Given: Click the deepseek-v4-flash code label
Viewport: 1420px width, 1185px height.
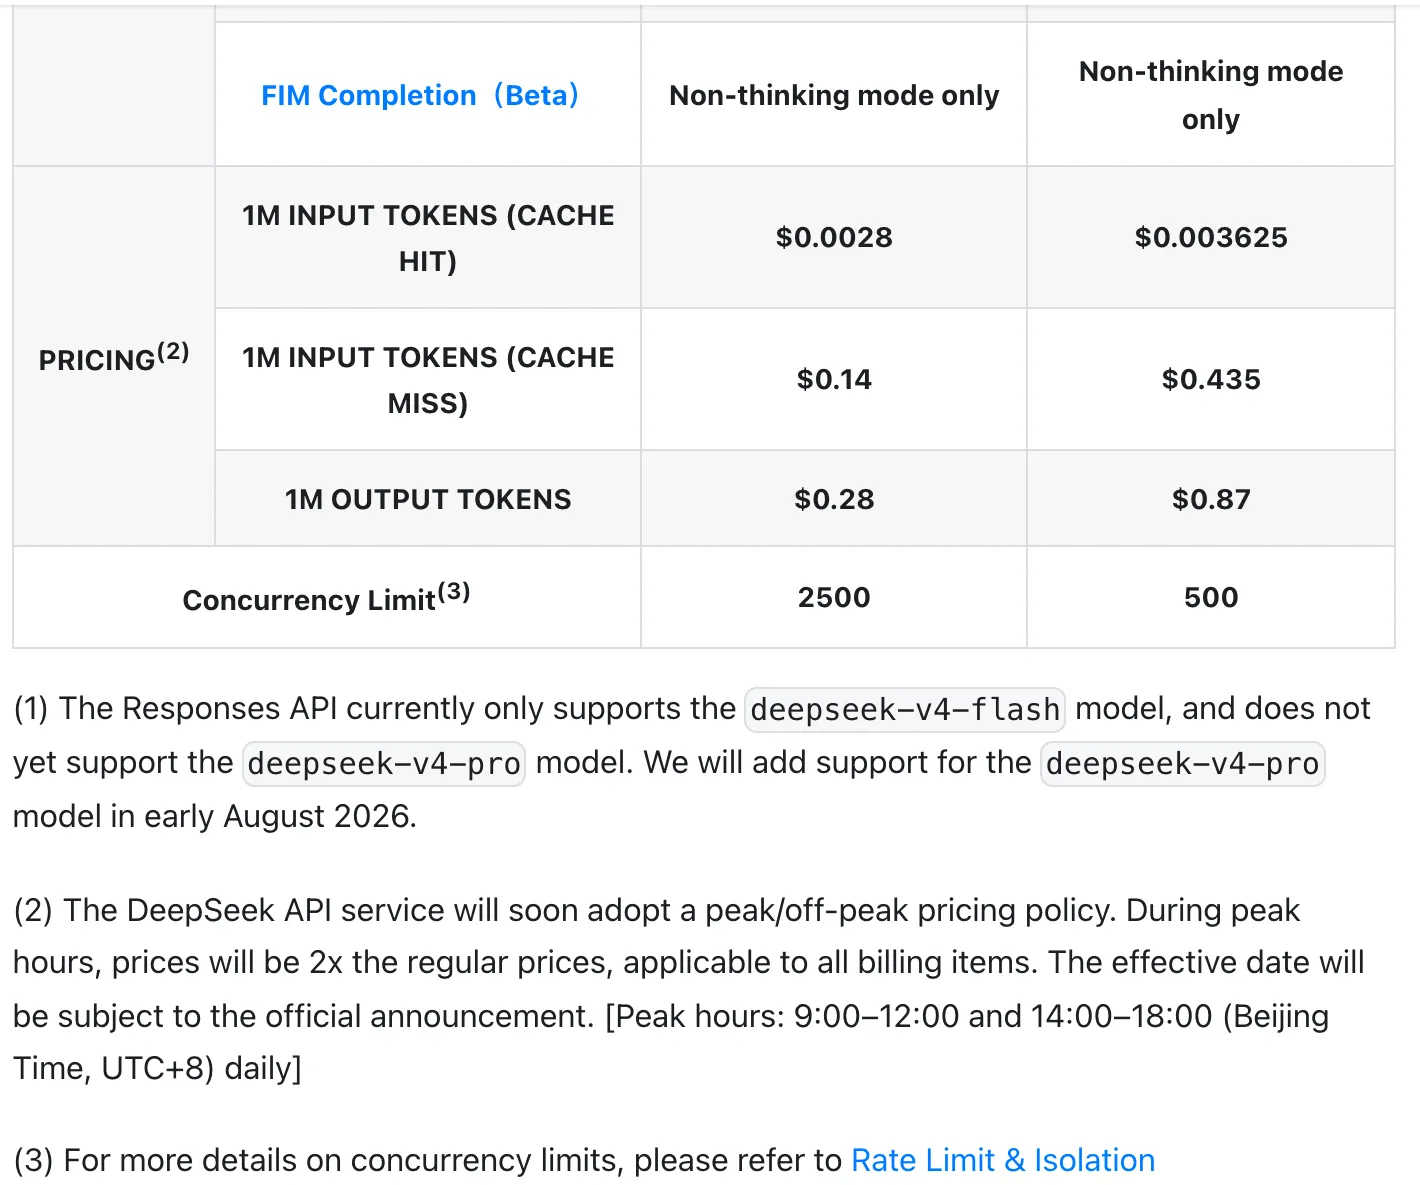Looking at the screenshot, I should (x=905, y=709).
